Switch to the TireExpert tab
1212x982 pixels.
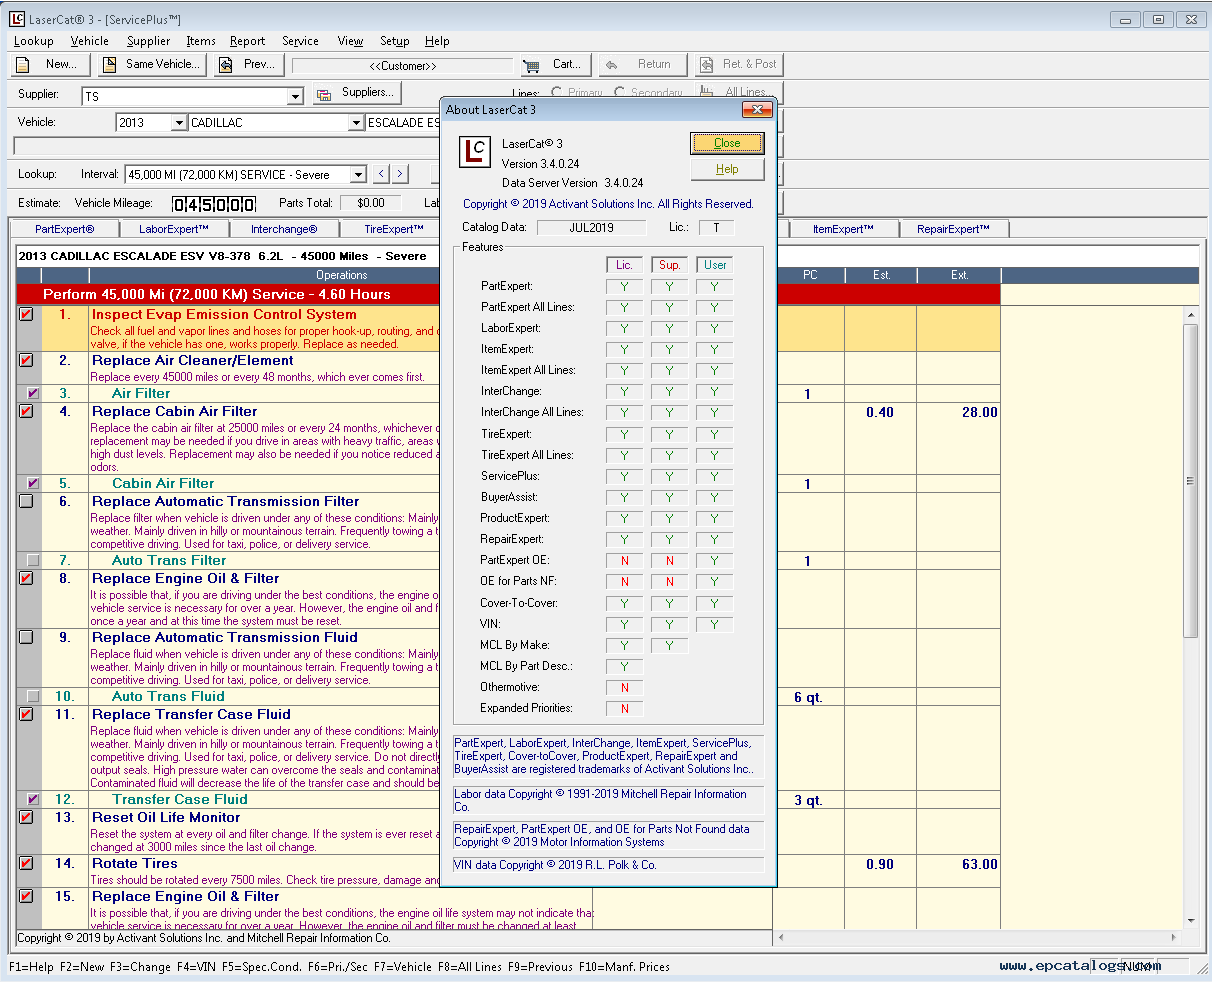click(x=393, y=229)
